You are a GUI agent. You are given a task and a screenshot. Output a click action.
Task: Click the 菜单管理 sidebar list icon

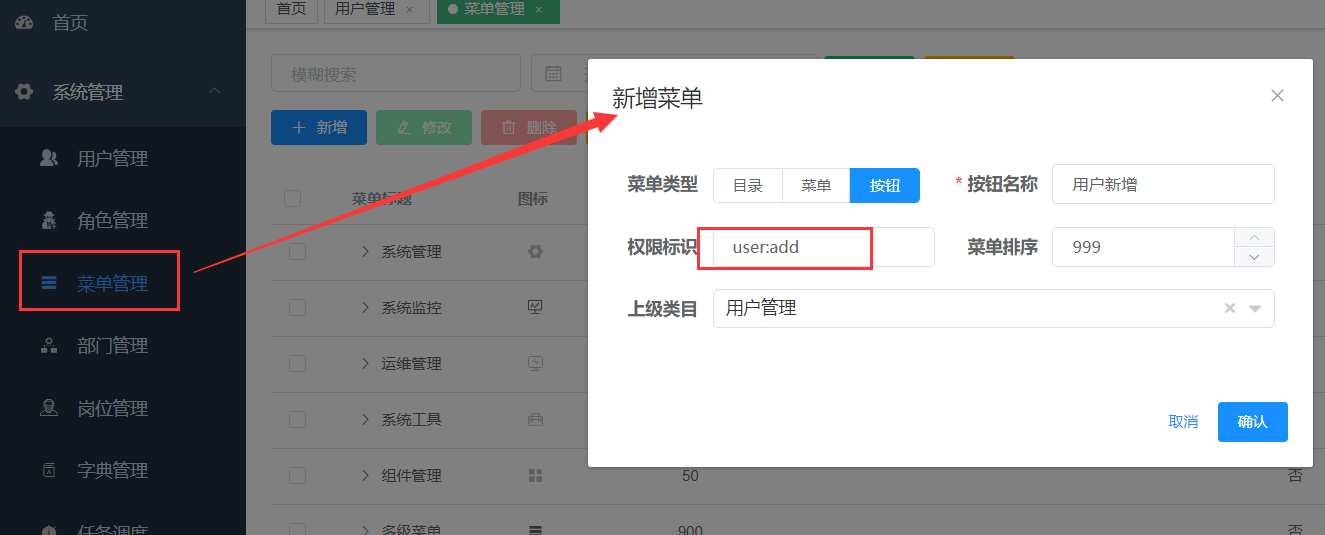click(48, 283)
